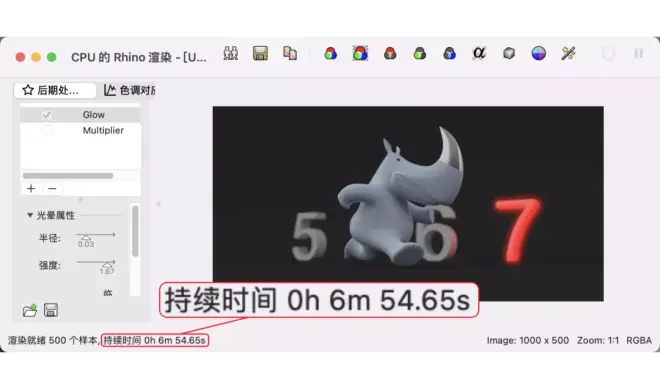Click the faded circular render button
660x389 pixels.
point(609,53)
